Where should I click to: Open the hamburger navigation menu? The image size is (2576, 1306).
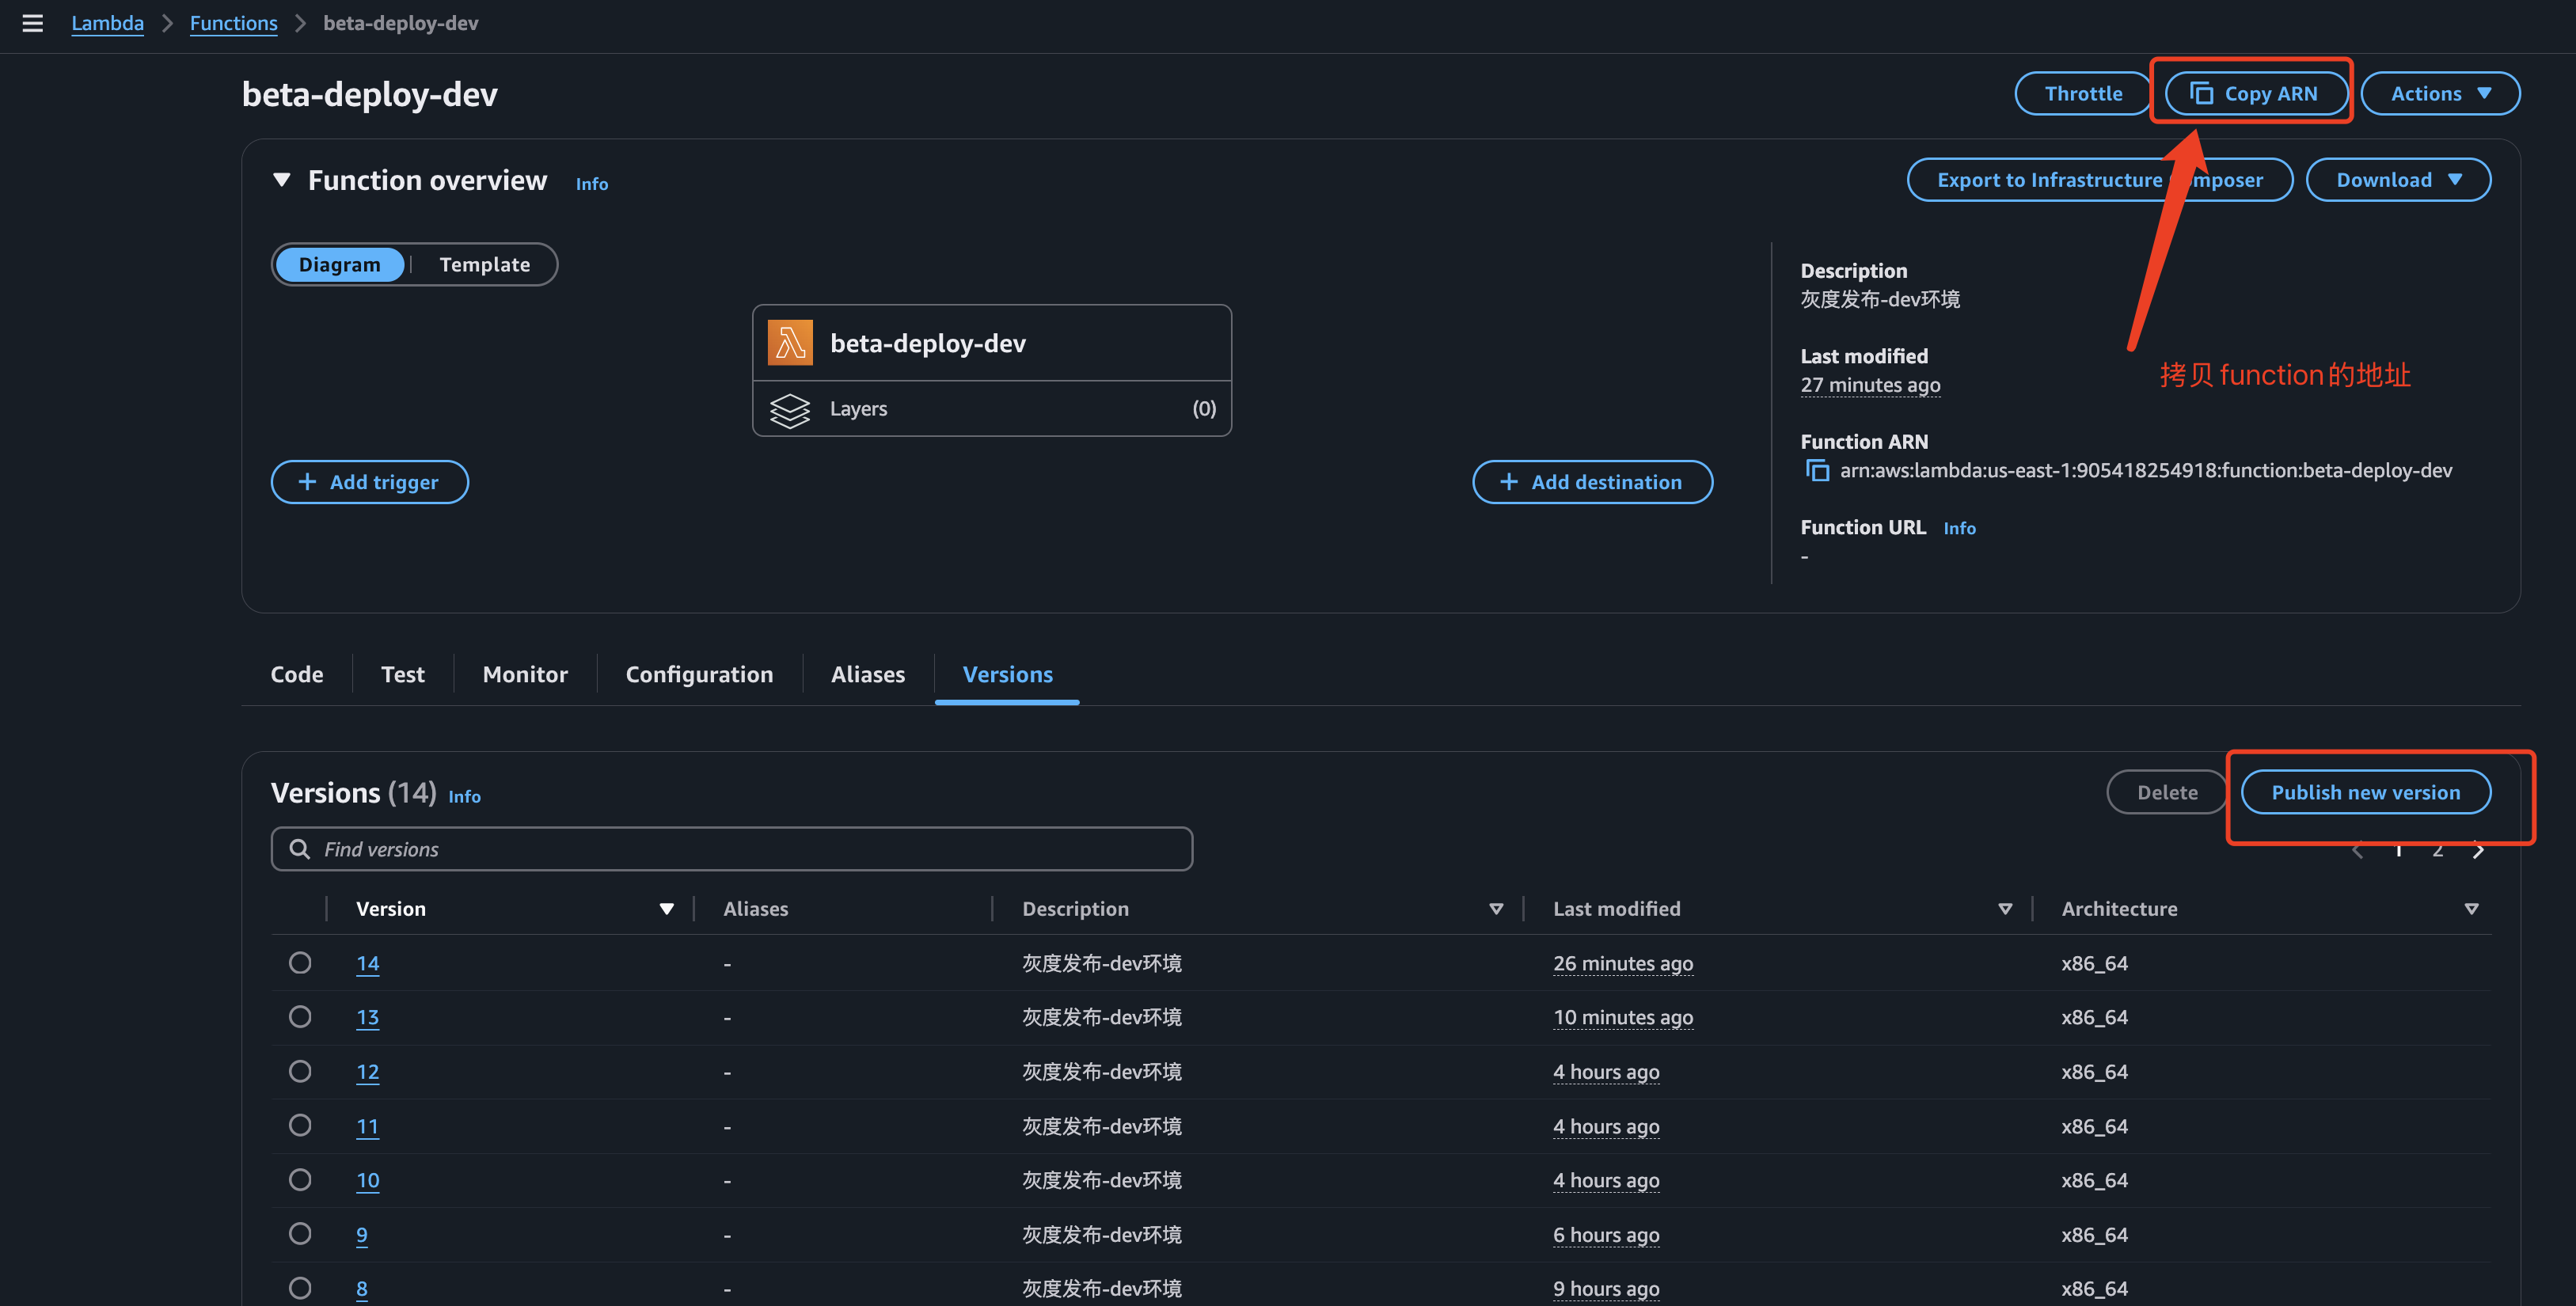pyautogui.click(x=32, y=23)
